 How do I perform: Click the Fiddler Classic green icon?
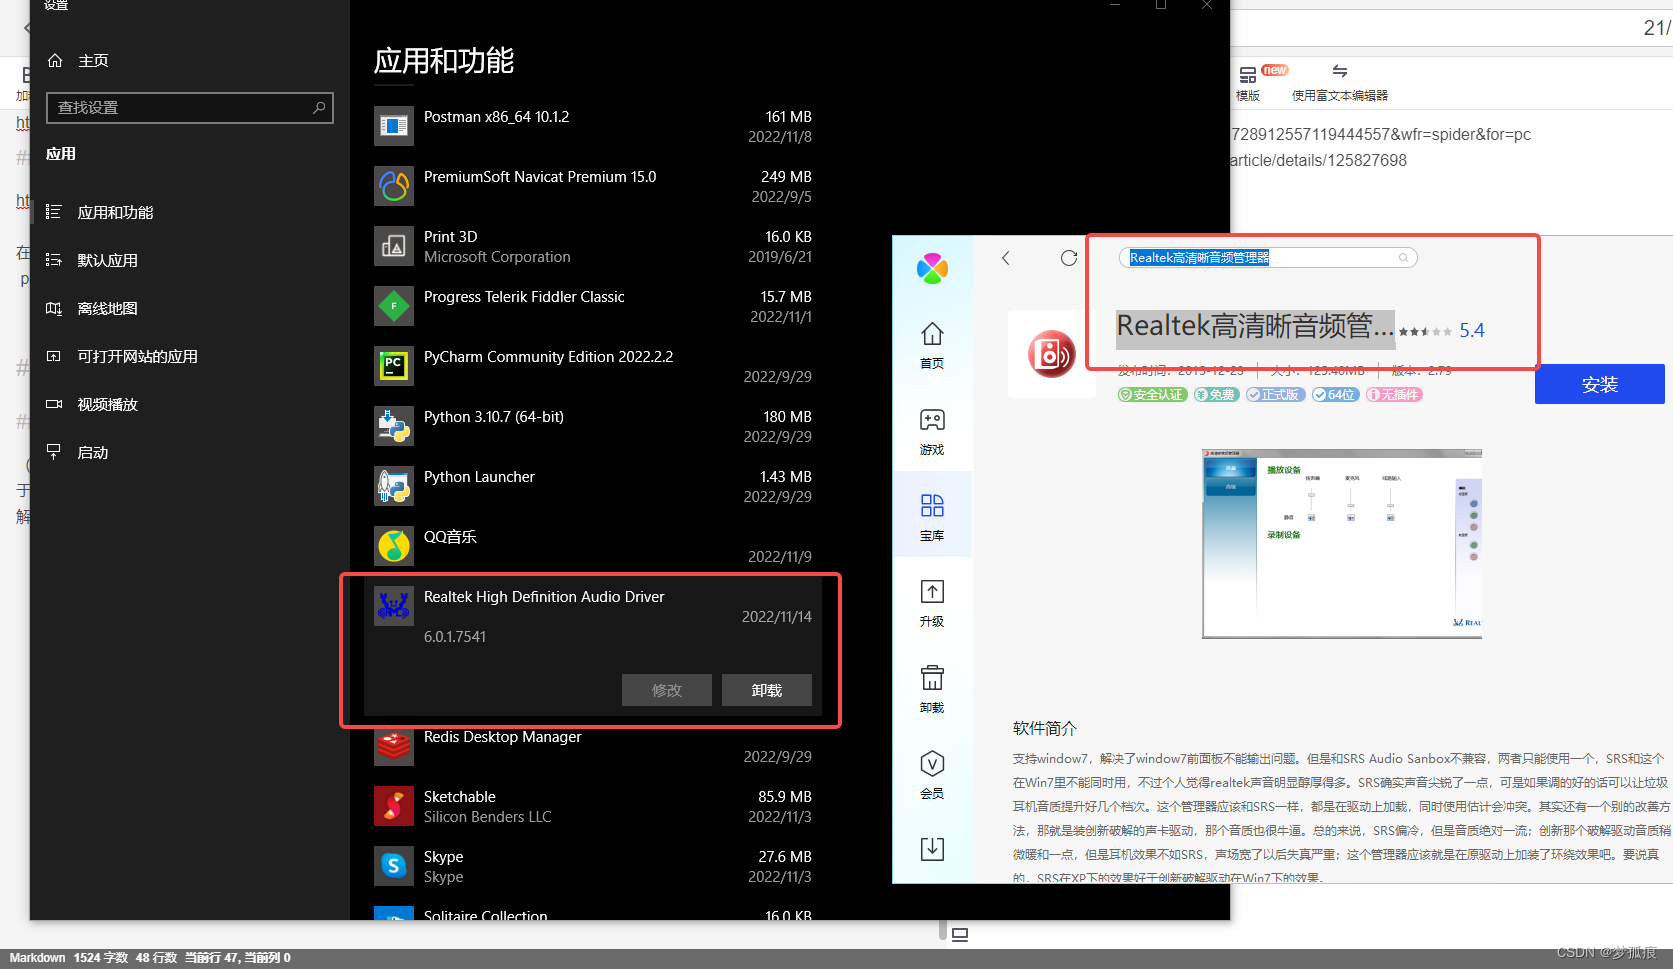point(394,306)
